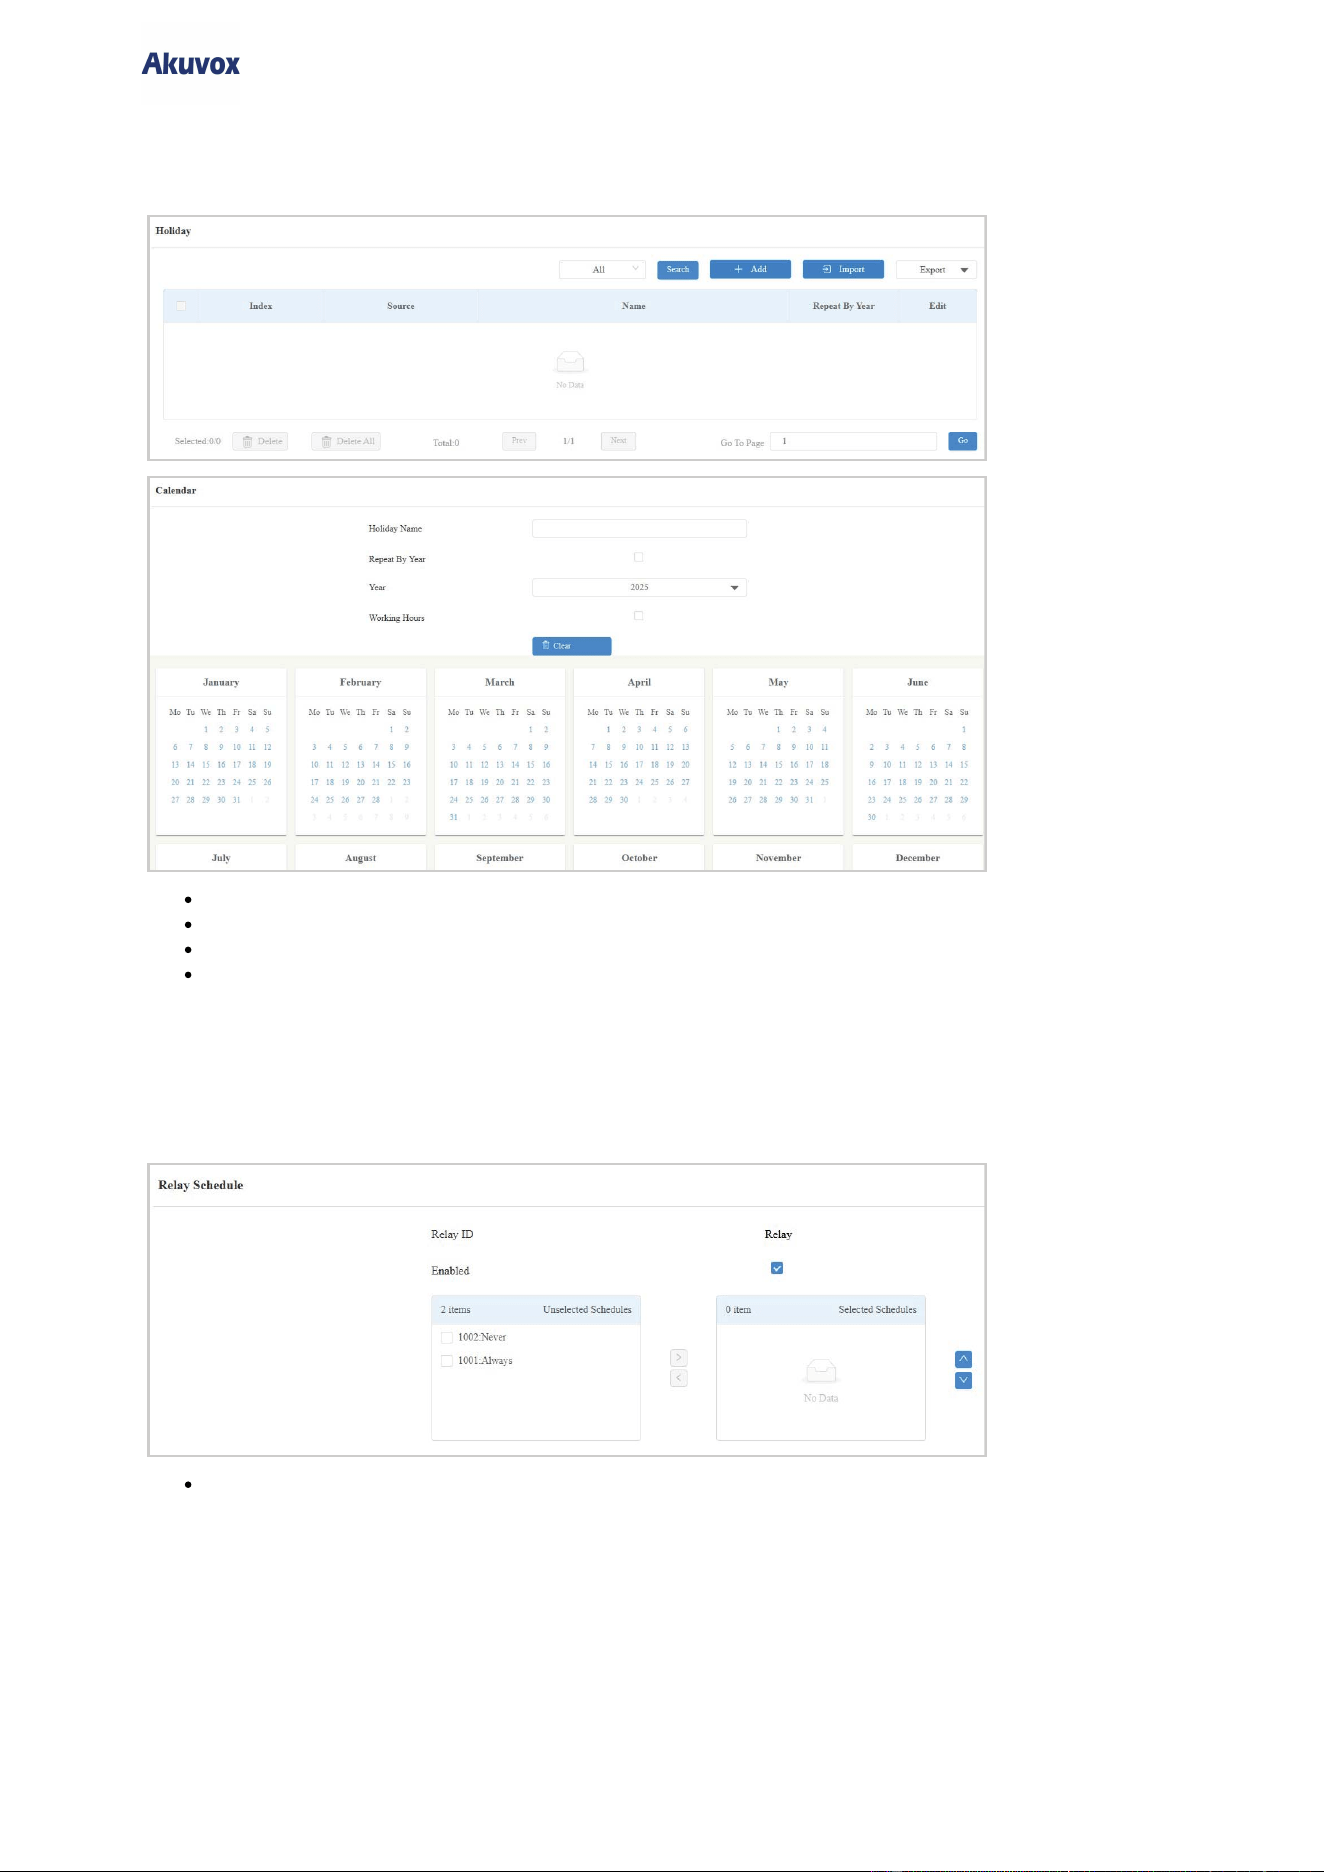The image size is (1324, 1872).
Task: Click the Relay Schedule panel title
Action: point(201,1185)
